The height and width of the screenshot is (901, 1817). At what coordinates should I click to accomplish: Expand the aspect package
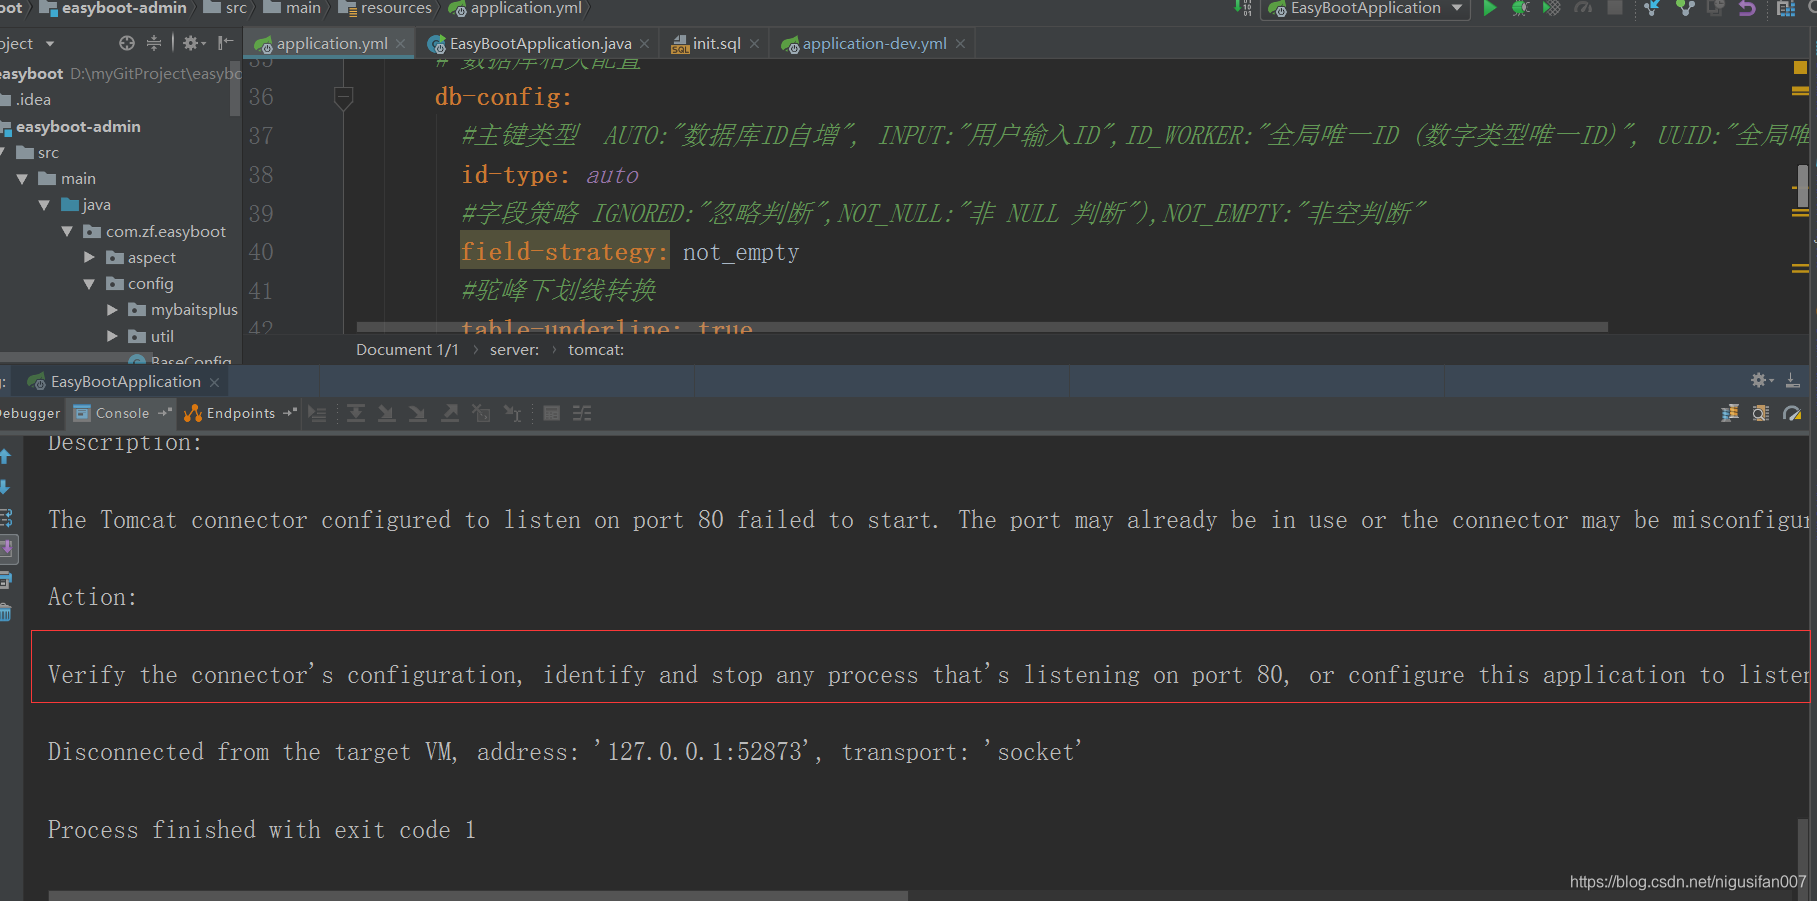click(x=89, y=258)
